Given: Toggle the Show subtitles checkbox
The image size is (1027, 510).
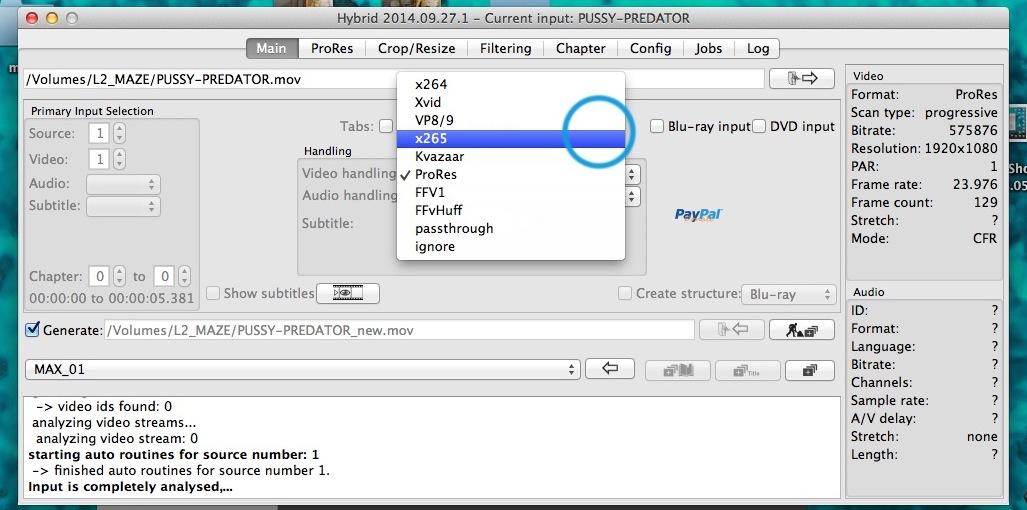Looking at the screenshot, I should click(213, 293).
